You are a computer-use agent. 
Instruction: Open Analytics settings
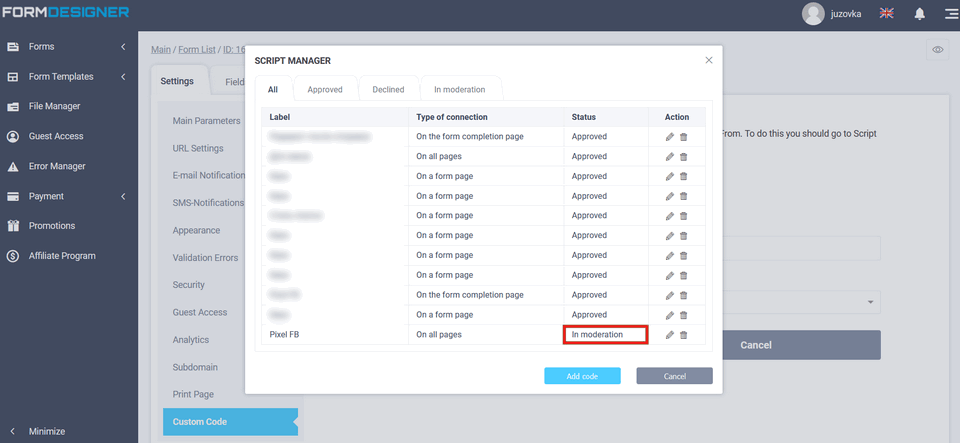(190, 340)
